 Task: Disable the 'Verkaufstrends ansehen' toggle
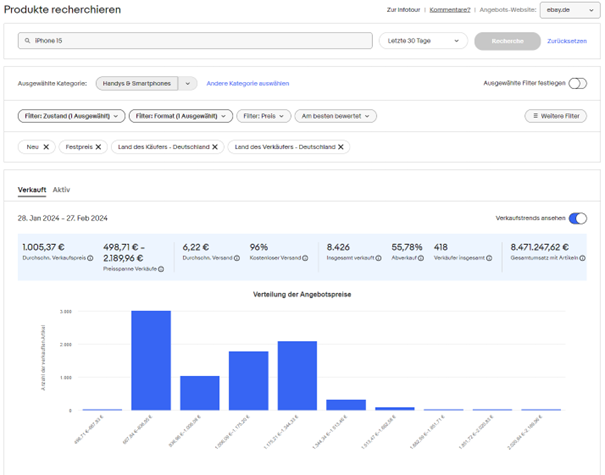[x=577, y=218]
